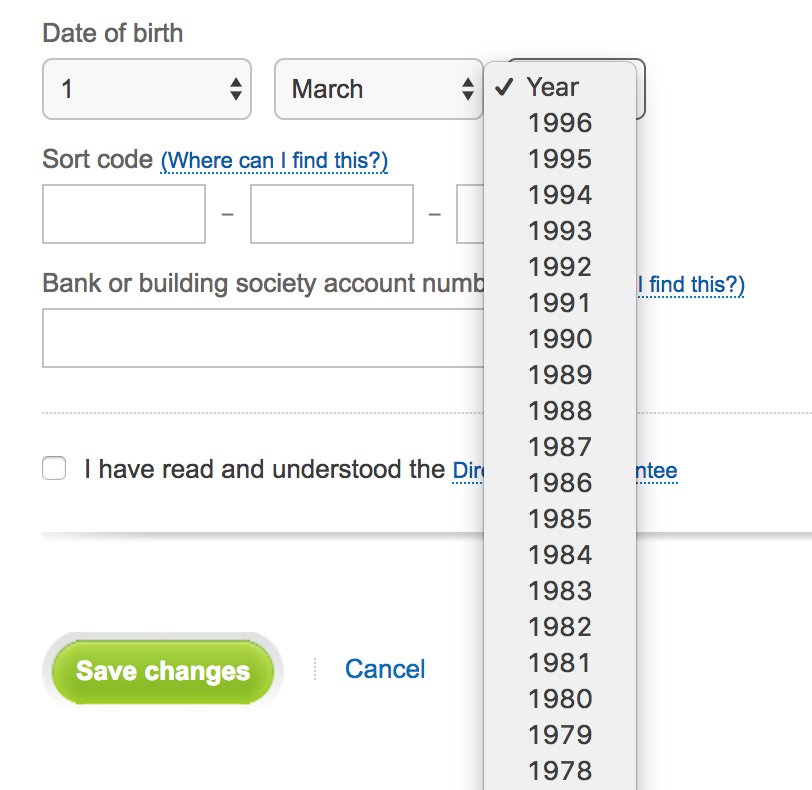Select year 1981 in dropdown list
Screen dimensions: 812x790
(560, 663)
